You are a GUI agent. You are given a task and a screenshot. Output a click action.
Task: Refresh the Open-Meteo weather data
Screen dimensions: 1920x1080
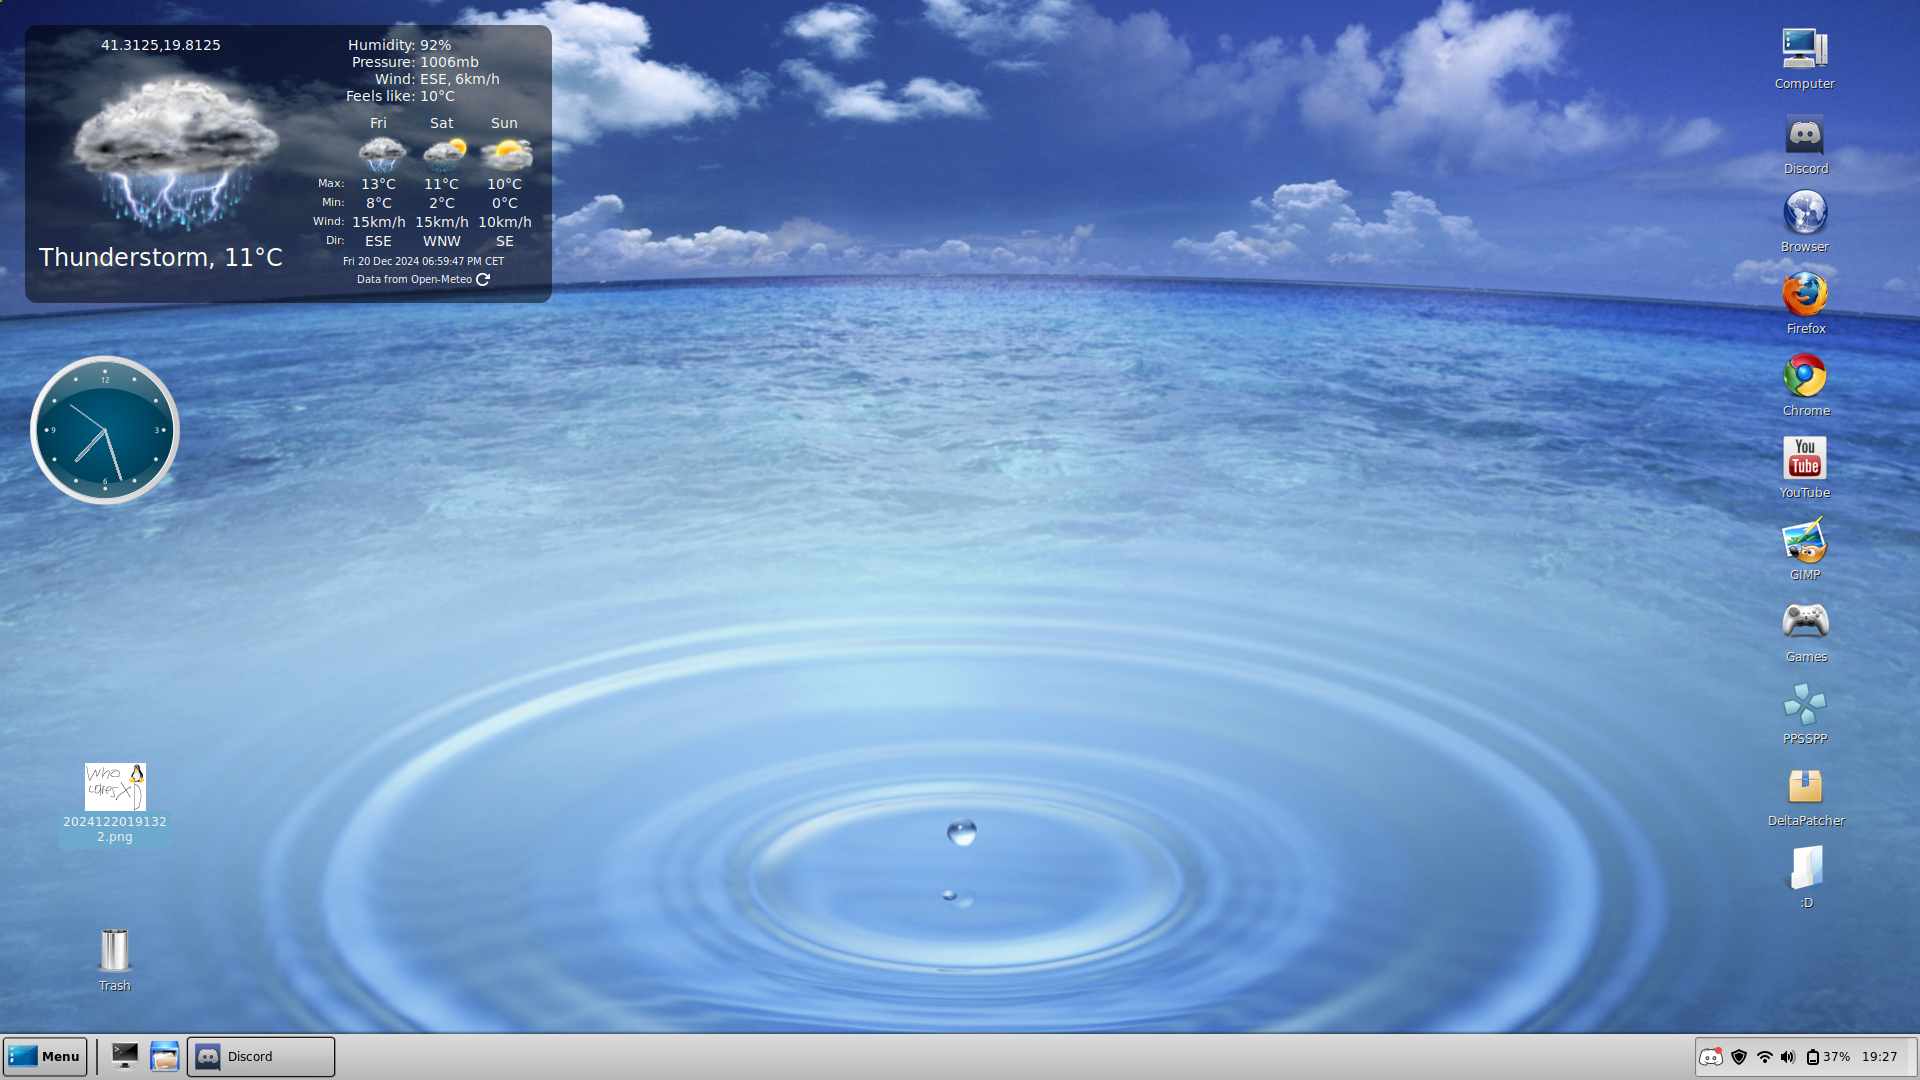(483, 280)
